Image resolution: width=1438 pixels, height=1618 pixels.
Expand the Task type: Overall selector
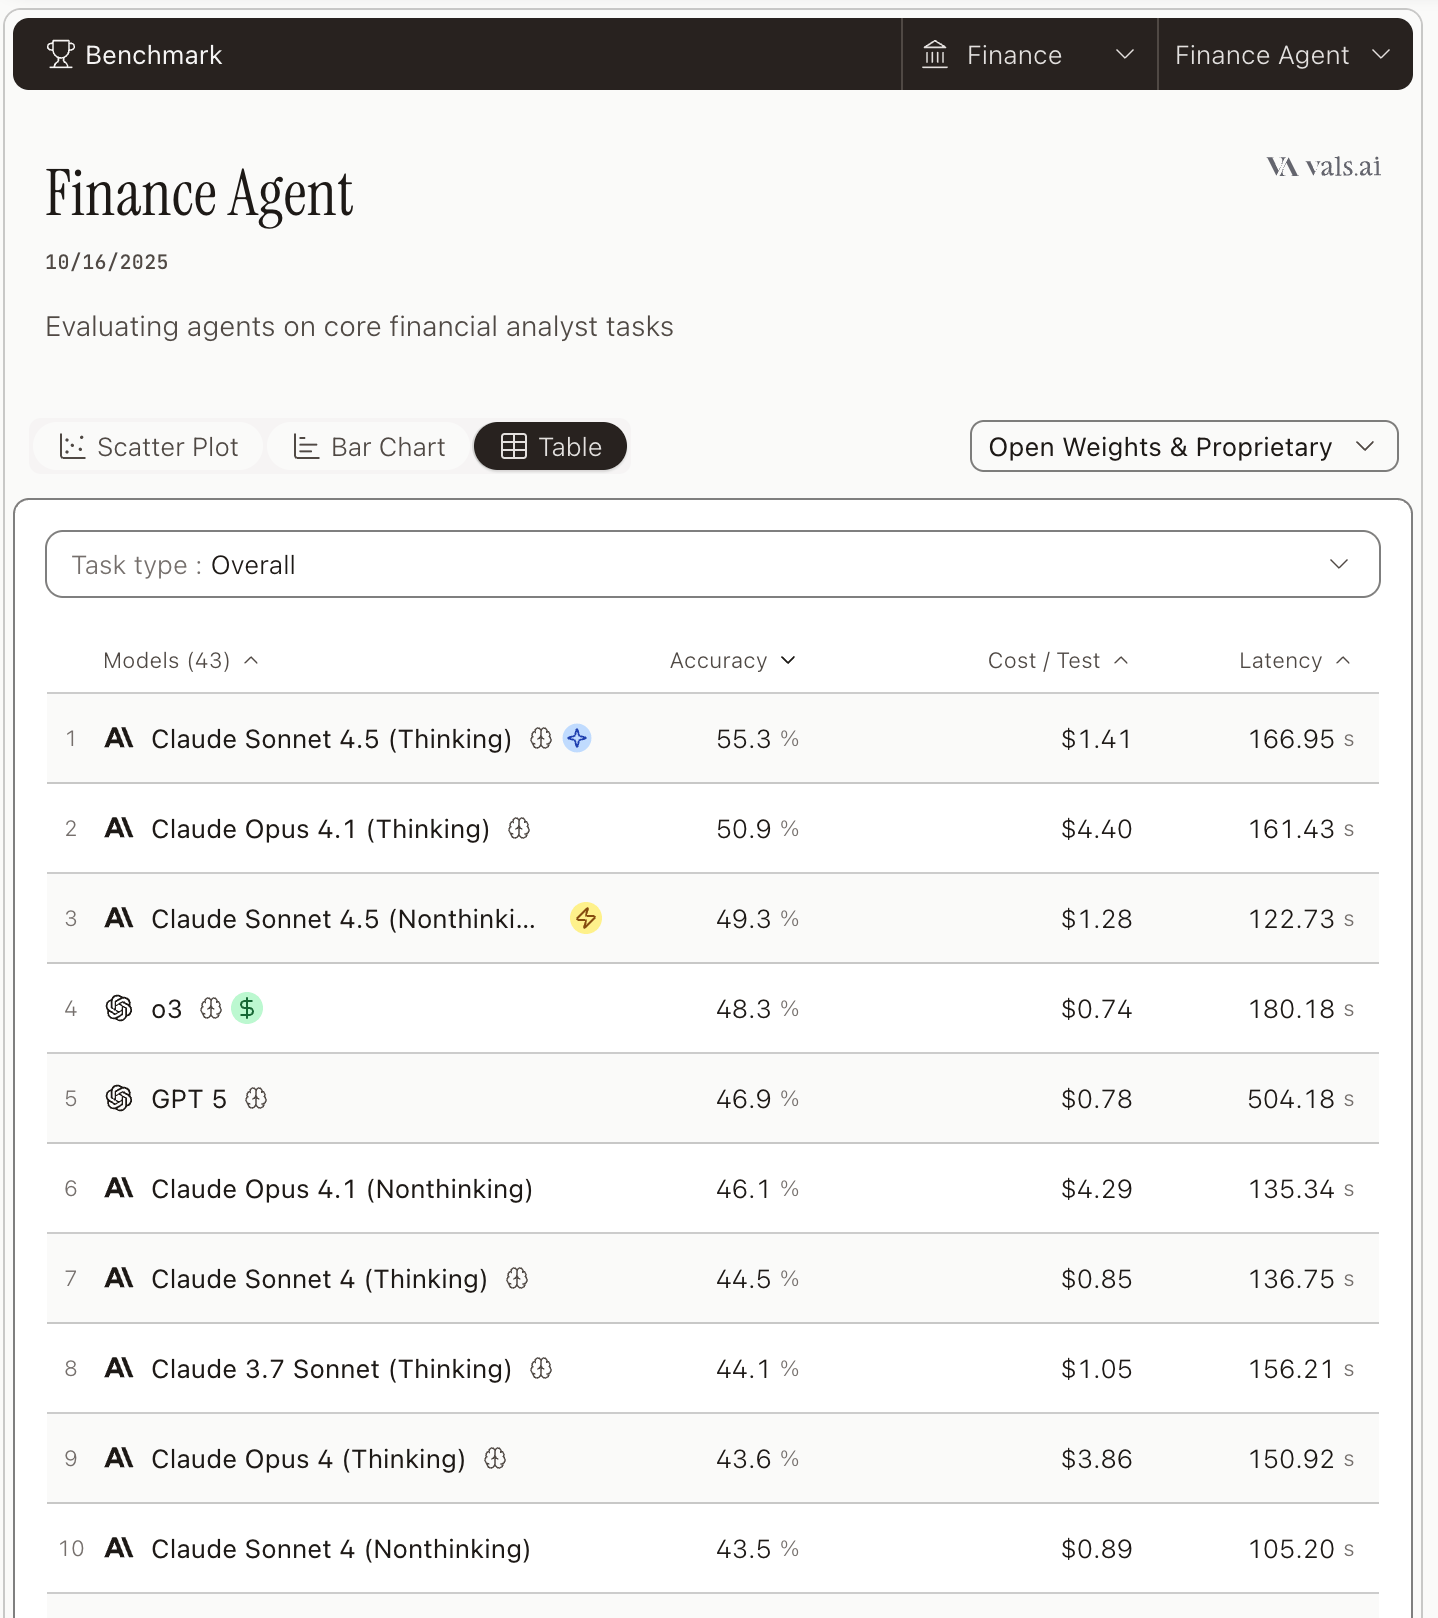click(x=713, y=564)
